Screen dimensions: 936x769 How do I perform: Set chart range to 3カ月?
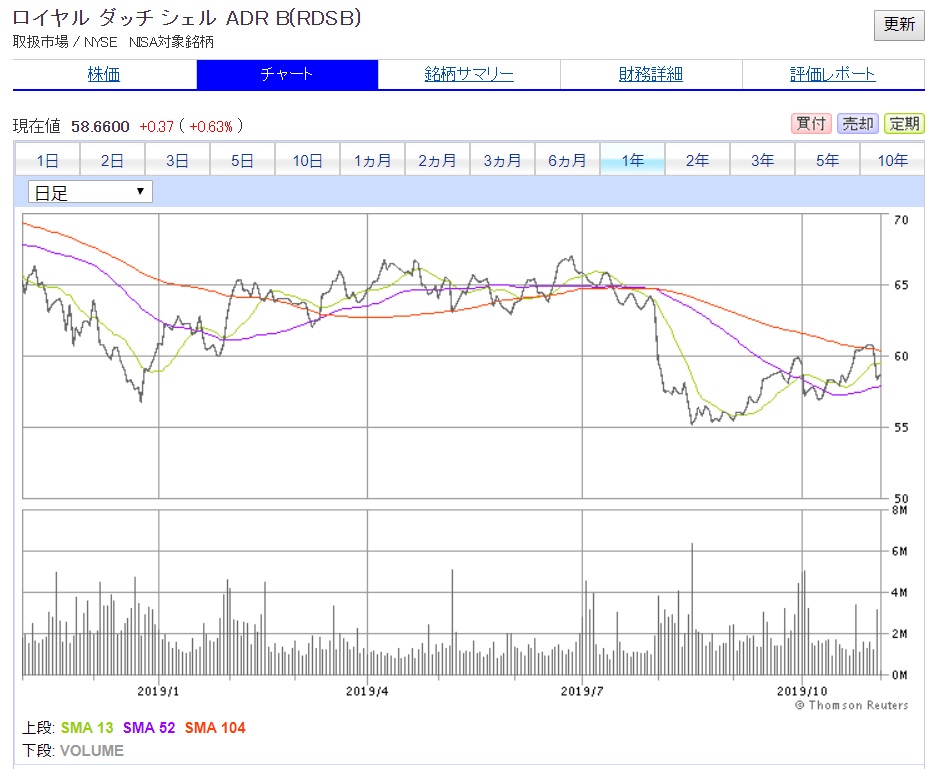point(503,160)
